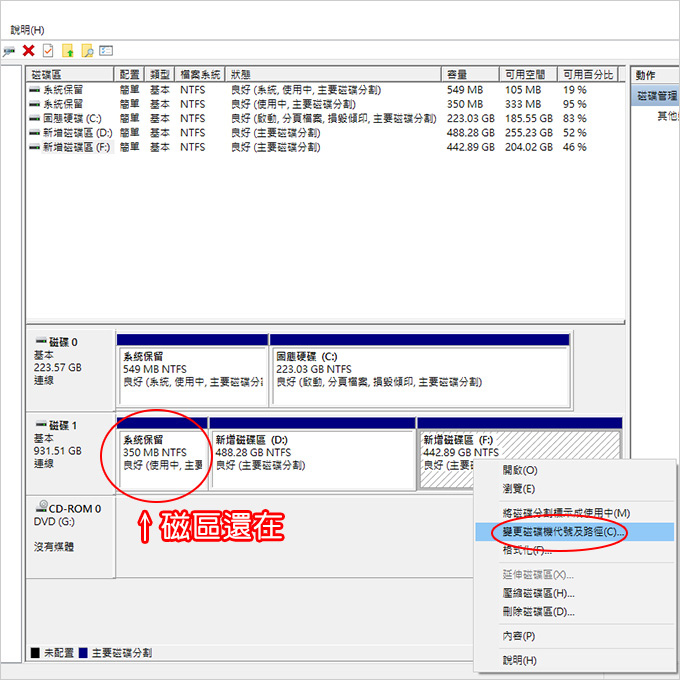
Task: Sort by the 可用百分比 column header
Action: click(x=588, y=75)
